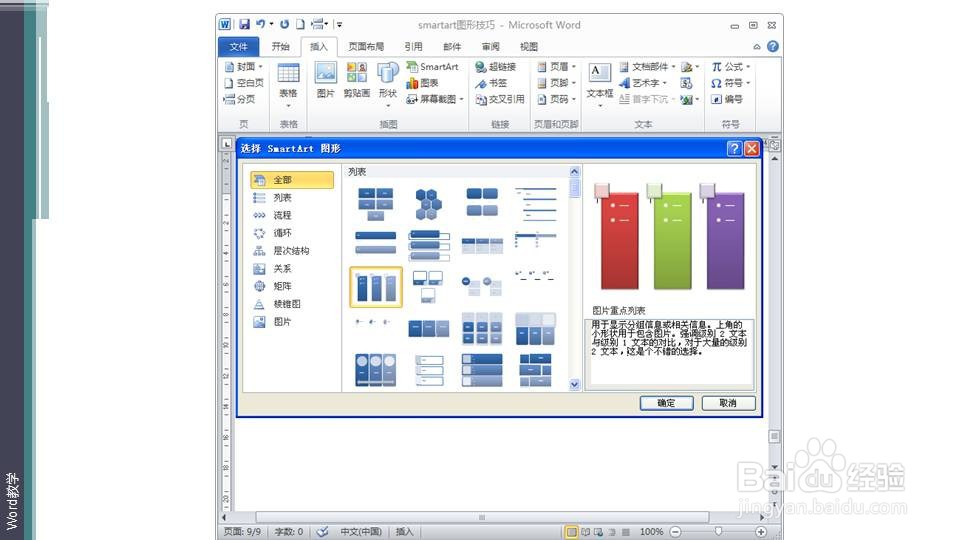Viewport: 960px width, 540px height.
Task: Click the New document icon in quick access toolbar
Action: pyautogui.click(x=300, y=24)
